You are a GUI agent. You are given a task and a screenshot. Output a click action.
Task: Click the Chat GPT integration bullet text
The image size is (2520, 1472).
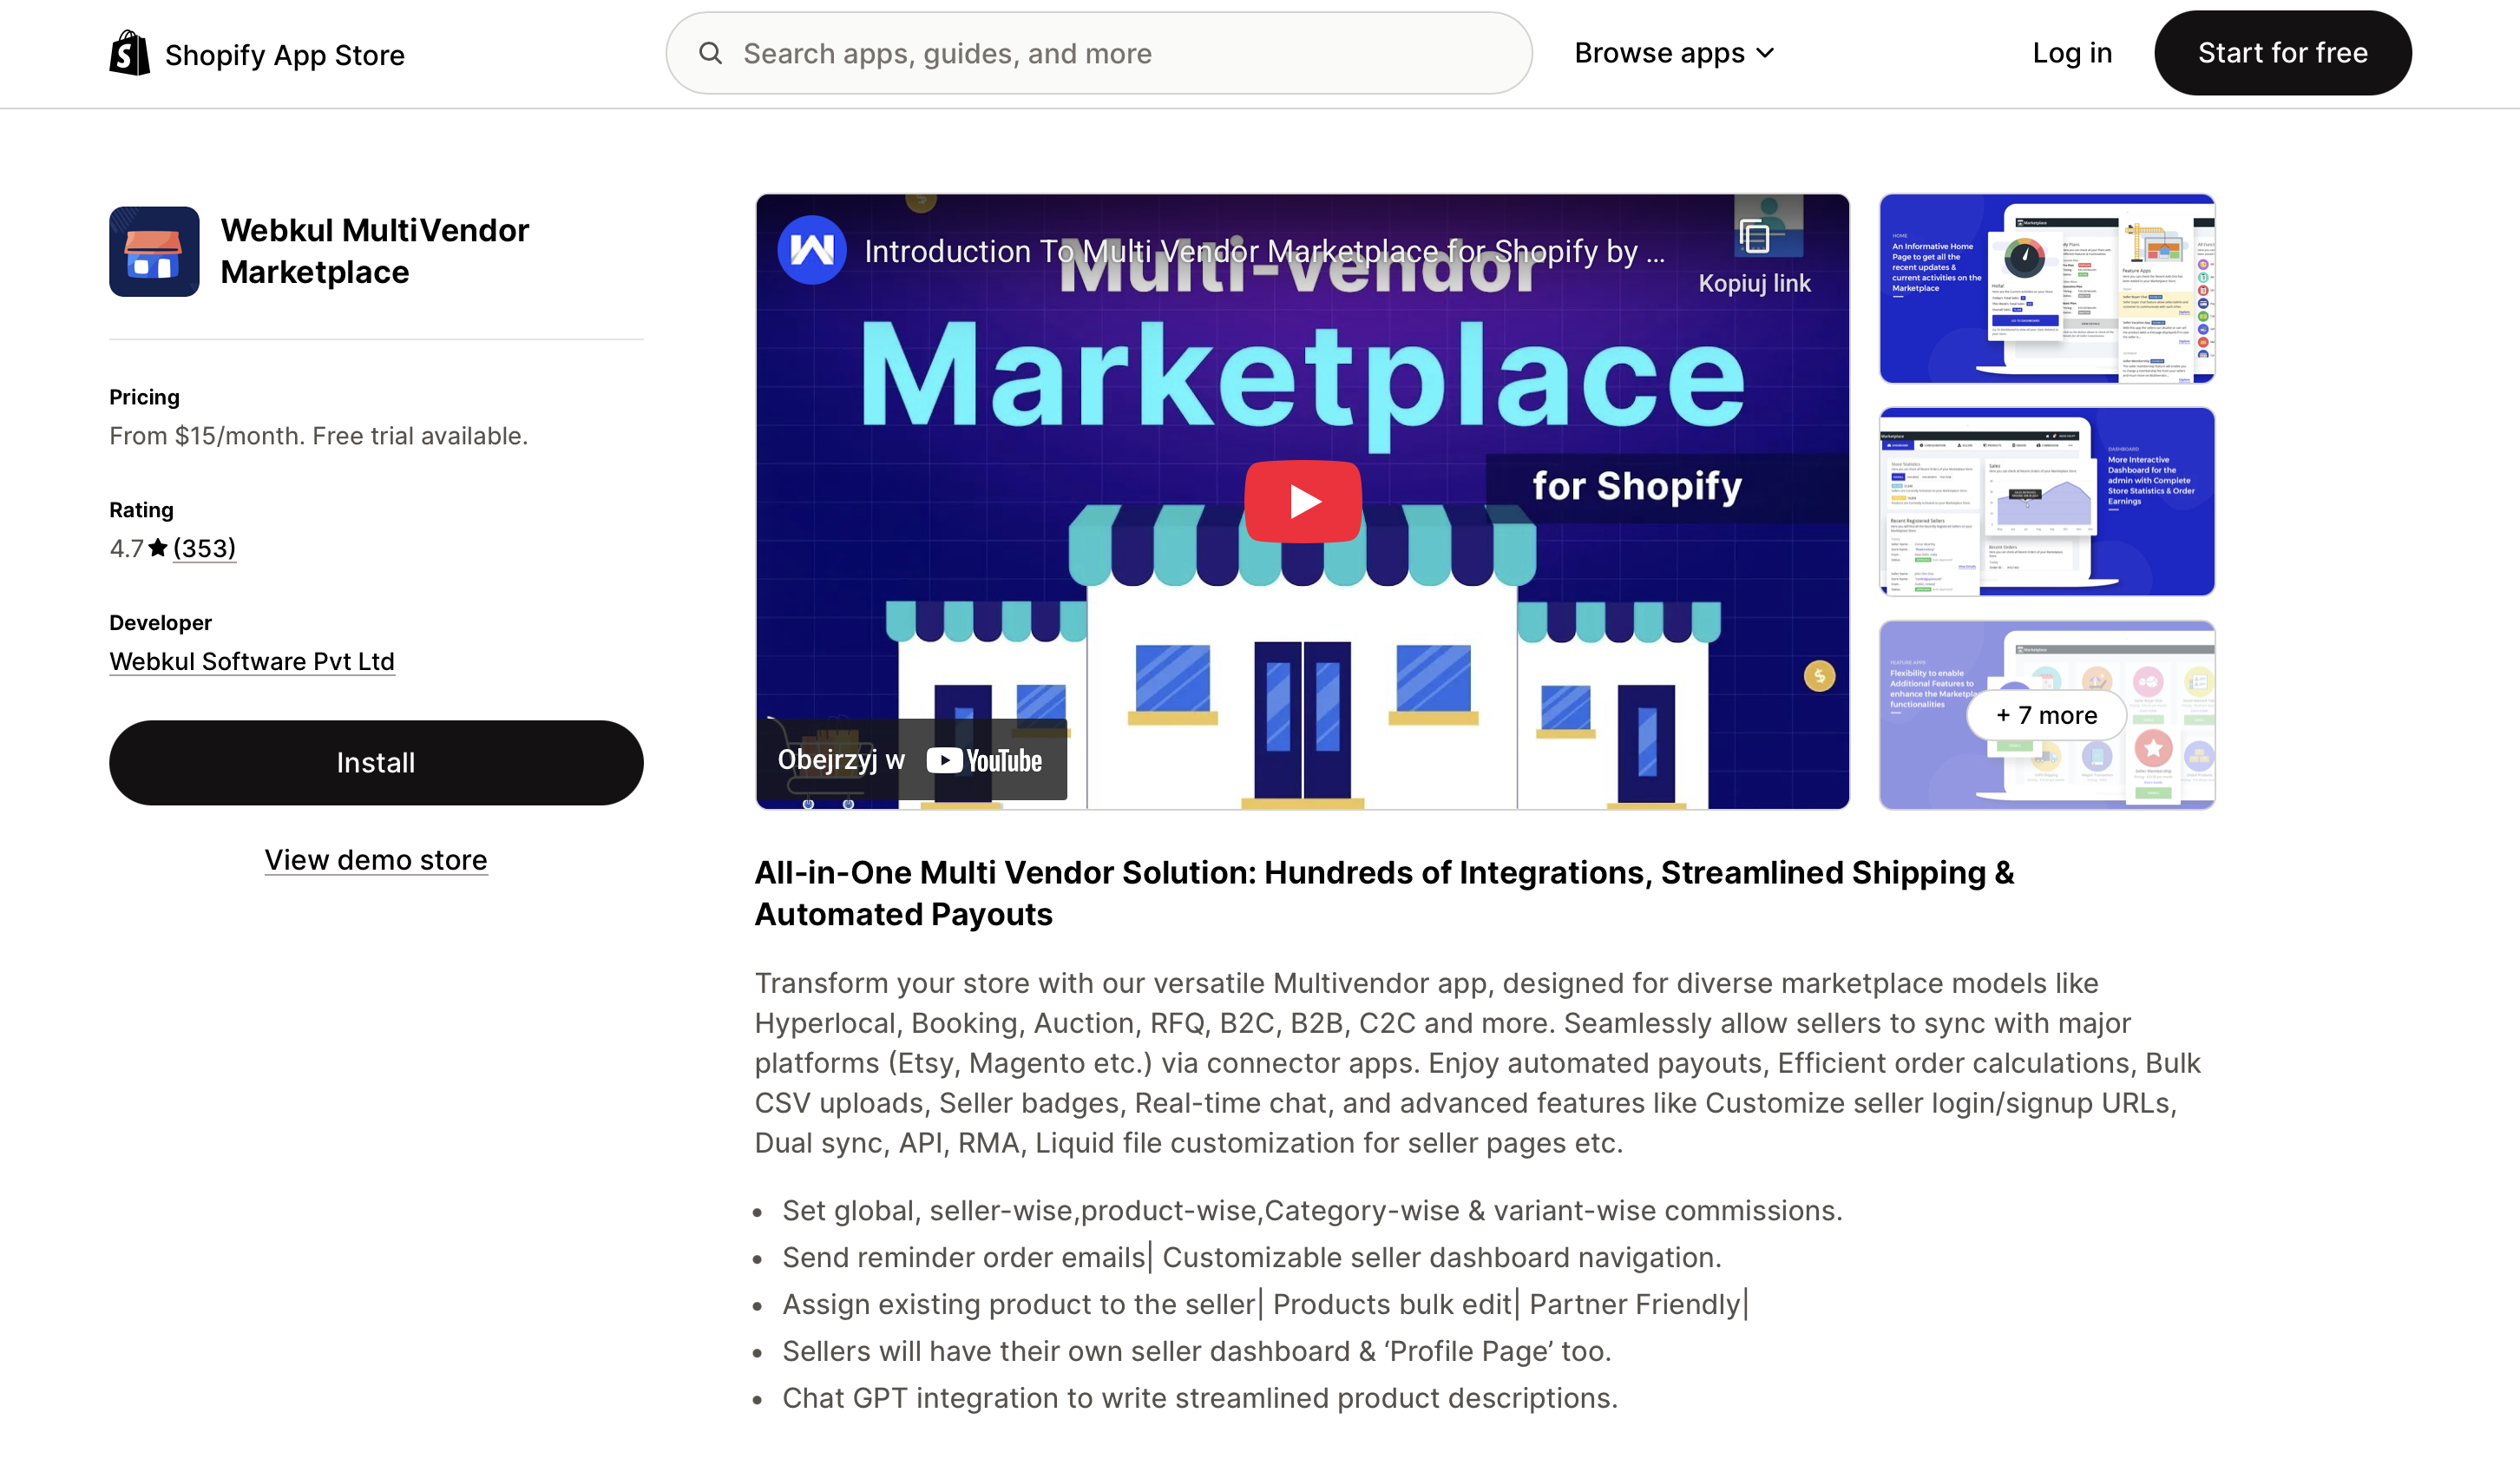coord(1200,1398)
